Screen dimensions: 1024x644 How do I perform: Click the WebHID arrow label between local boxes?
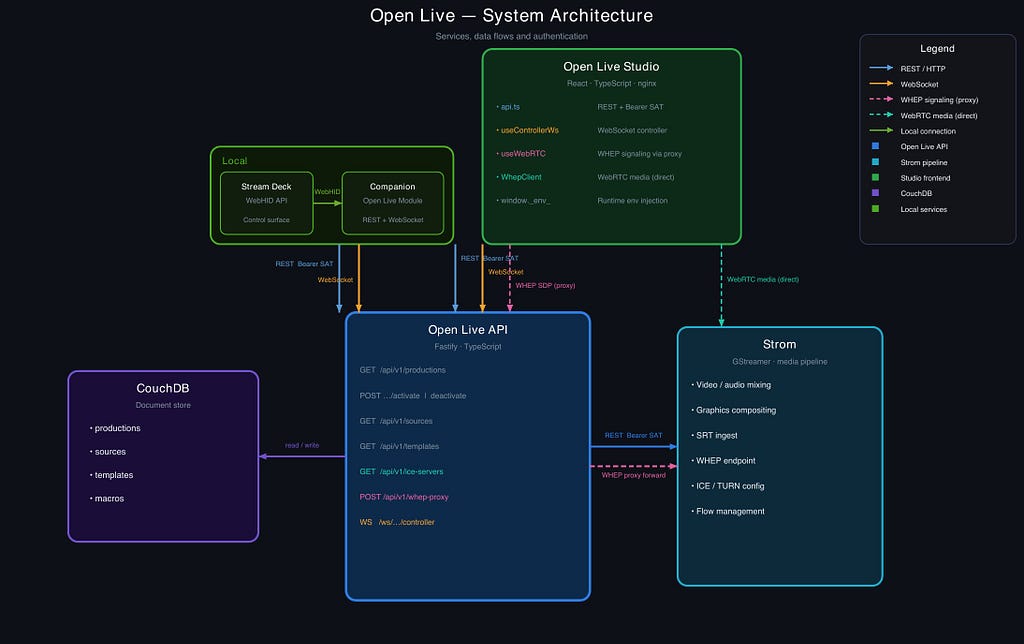(x=327, y=192)
